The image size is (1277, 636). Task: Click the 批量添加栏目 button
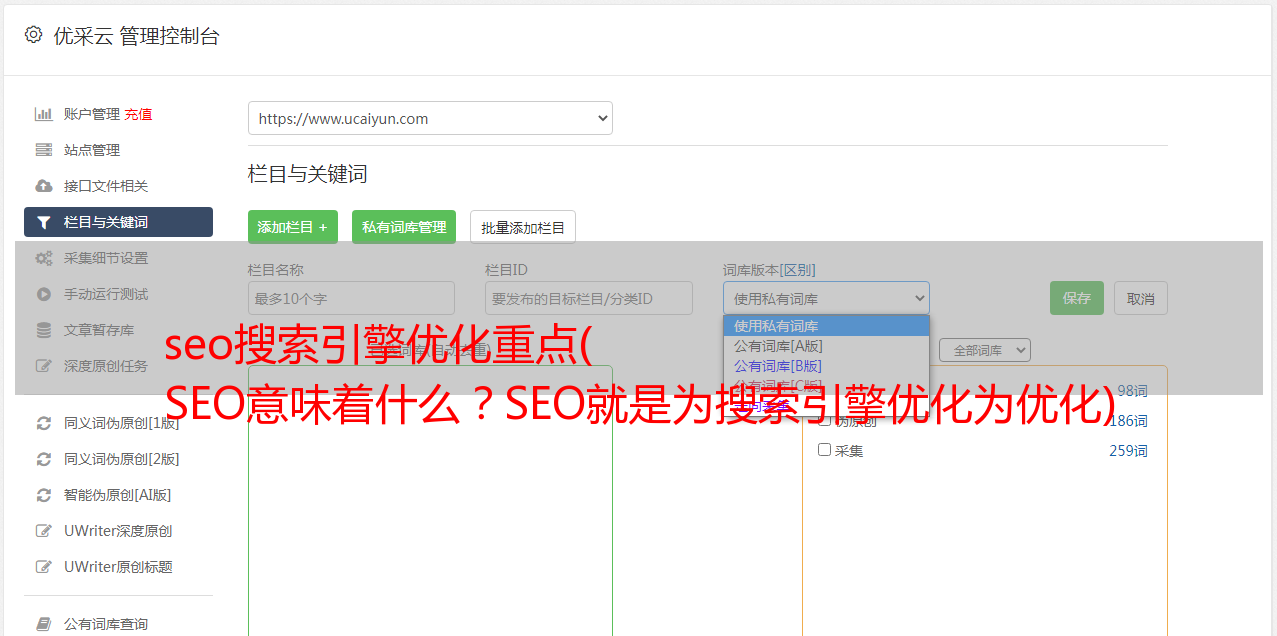523,227
